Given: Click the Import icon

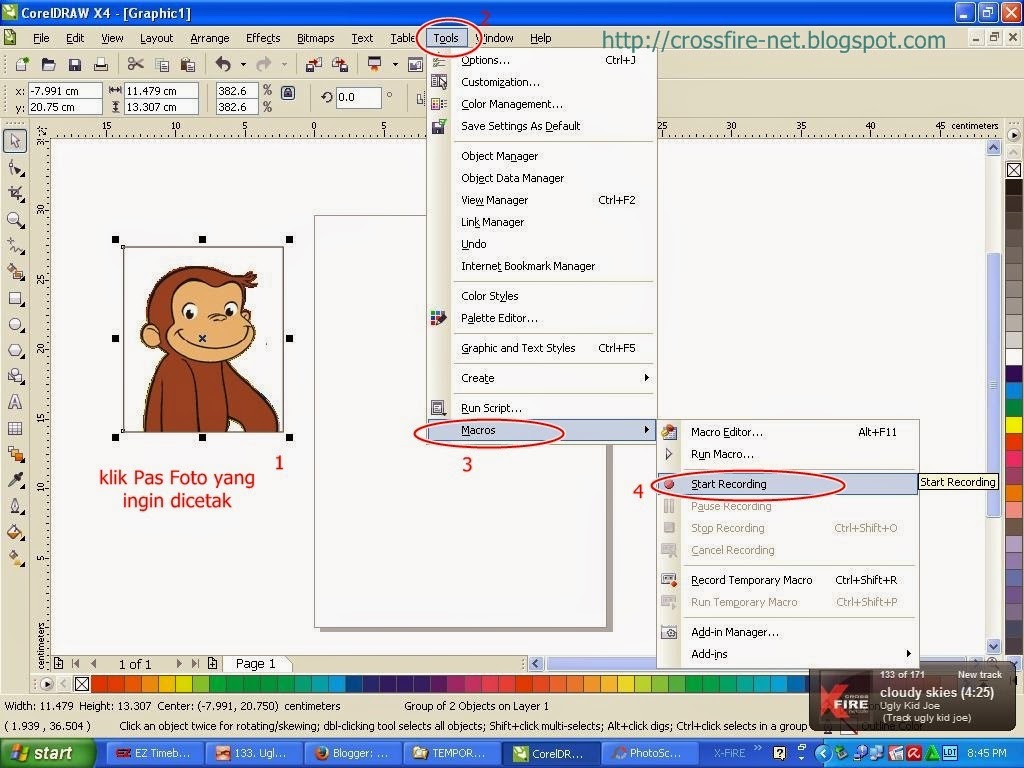Looking at the screenshot, I should pyautogui.click(x=313, y=64).
